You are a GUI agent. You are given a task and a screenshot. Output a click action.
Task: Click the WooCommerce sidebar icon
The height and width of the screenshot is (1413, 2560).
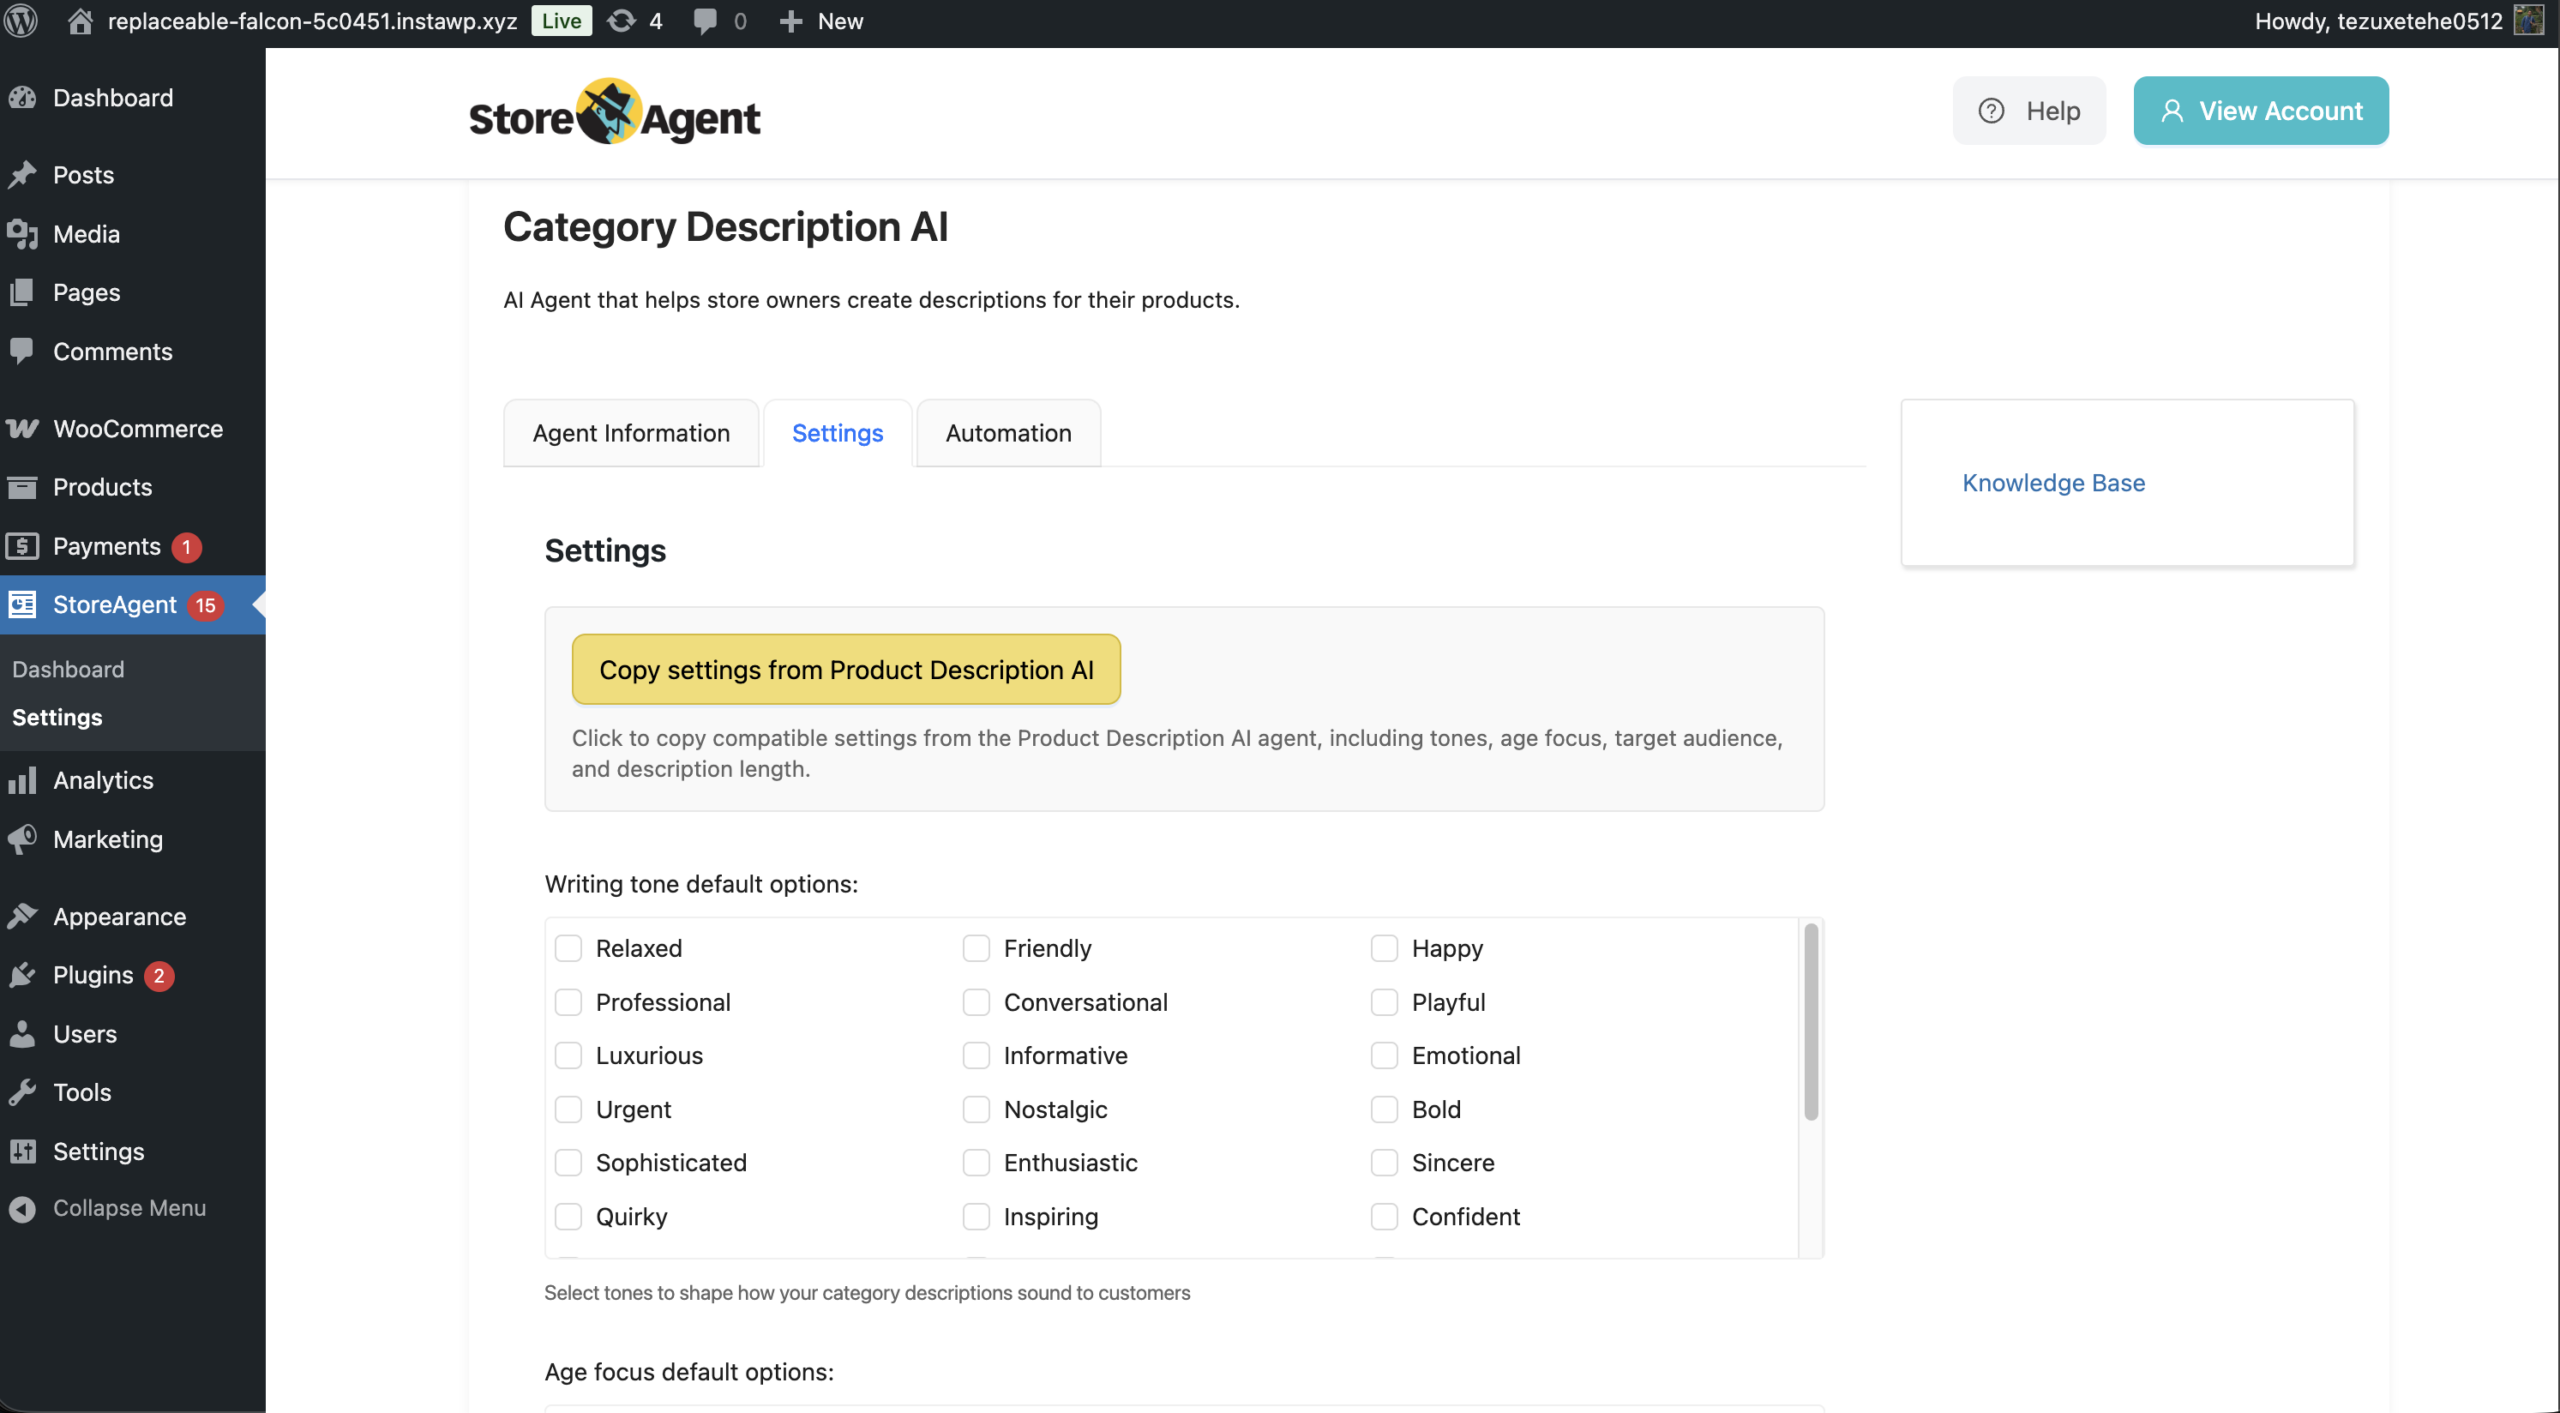(22, 429)
